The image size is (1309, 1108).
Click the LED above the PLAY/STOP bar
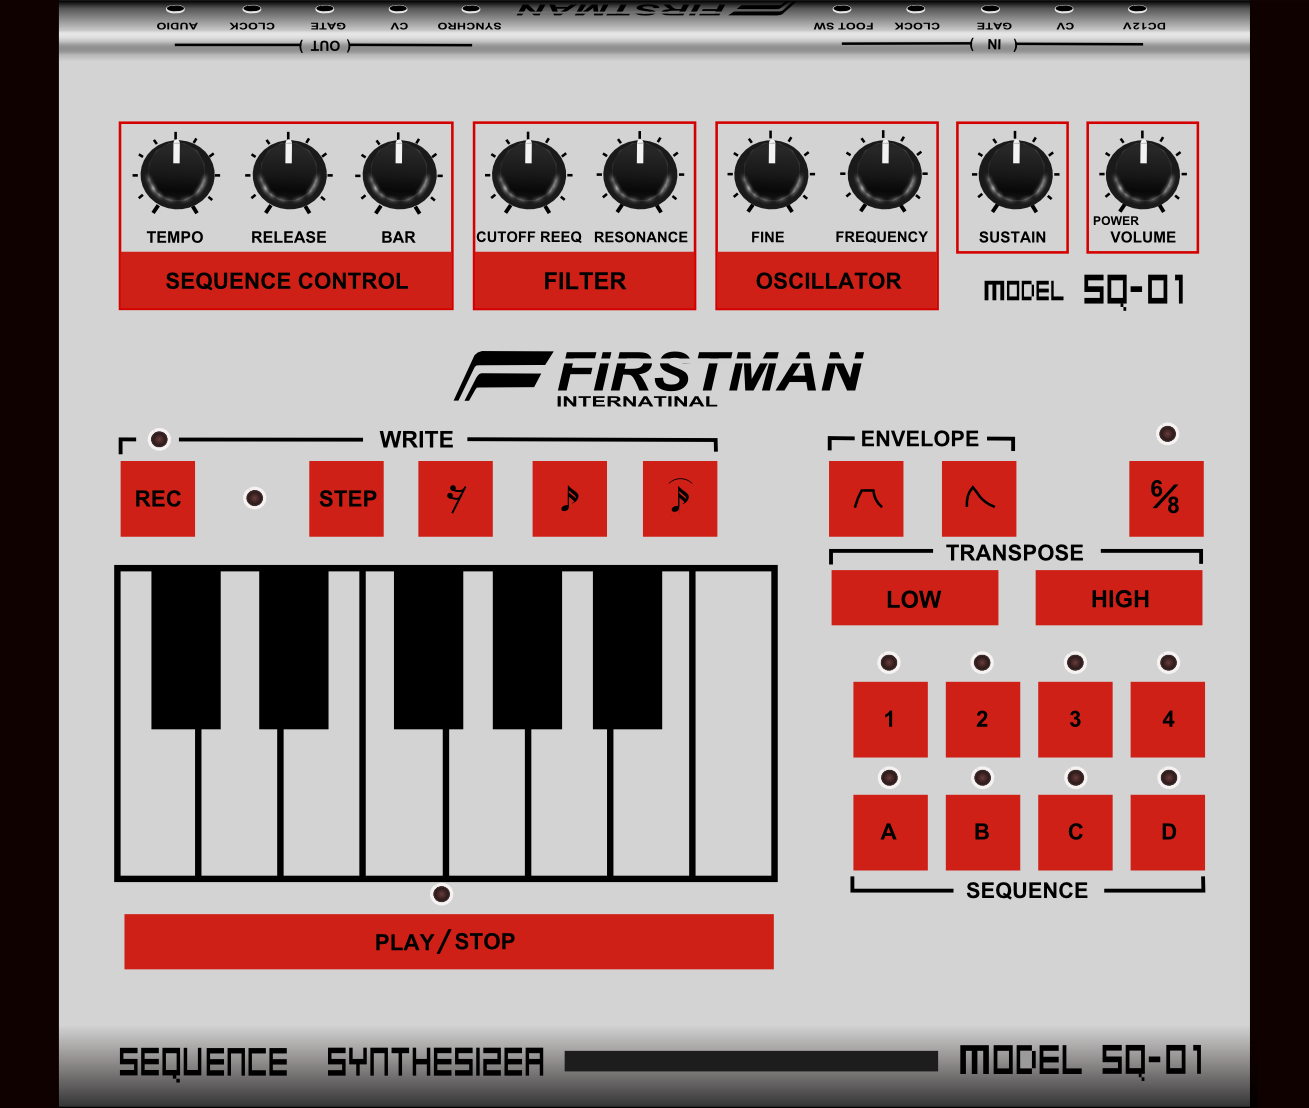click(441, 894)
